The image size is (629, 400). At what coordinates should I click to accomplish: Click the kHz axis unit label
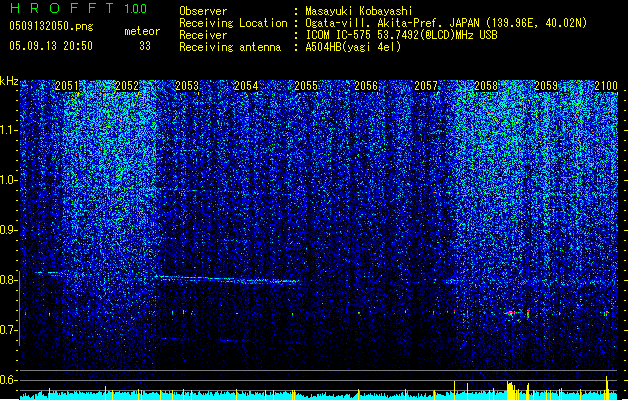9,81
